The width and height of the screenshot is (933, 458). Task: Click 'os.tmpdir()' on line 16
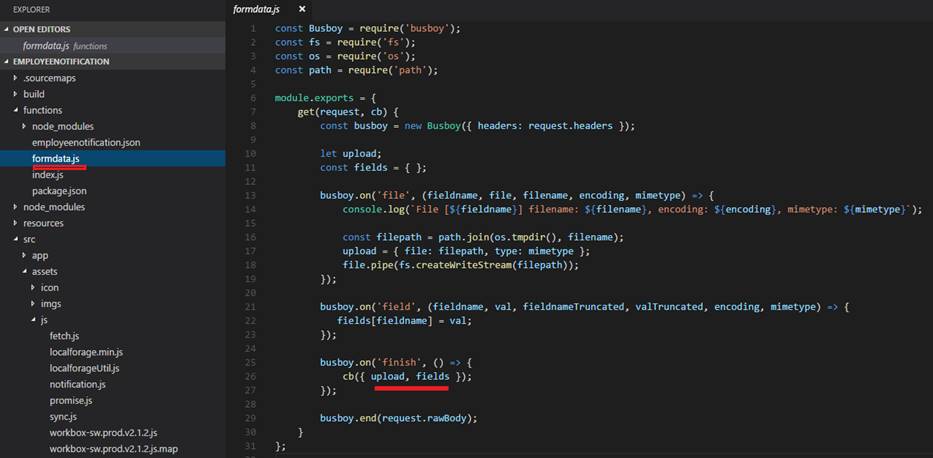click(x=523, y=237)
